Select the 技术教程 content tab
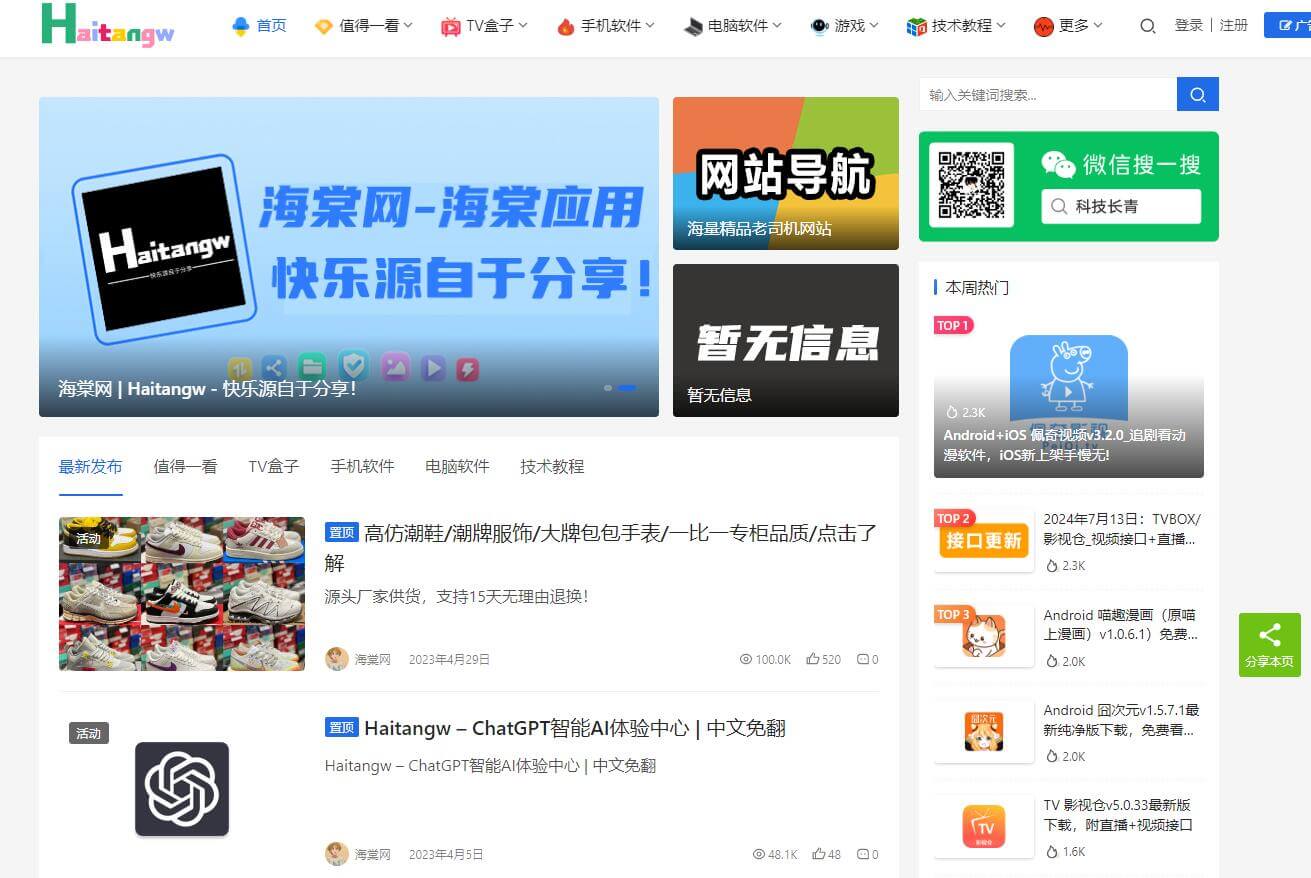The height and width of the screenshot is (878, 1311). click(552, 466)
